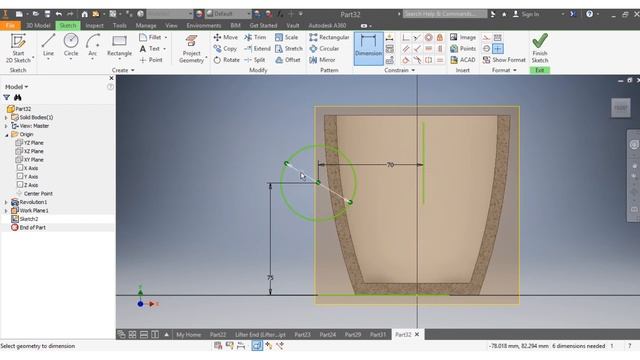The width and height of the screenshot is (640, 360).
Task: Apply the Stretch tool
Action: tap(289, 49)
